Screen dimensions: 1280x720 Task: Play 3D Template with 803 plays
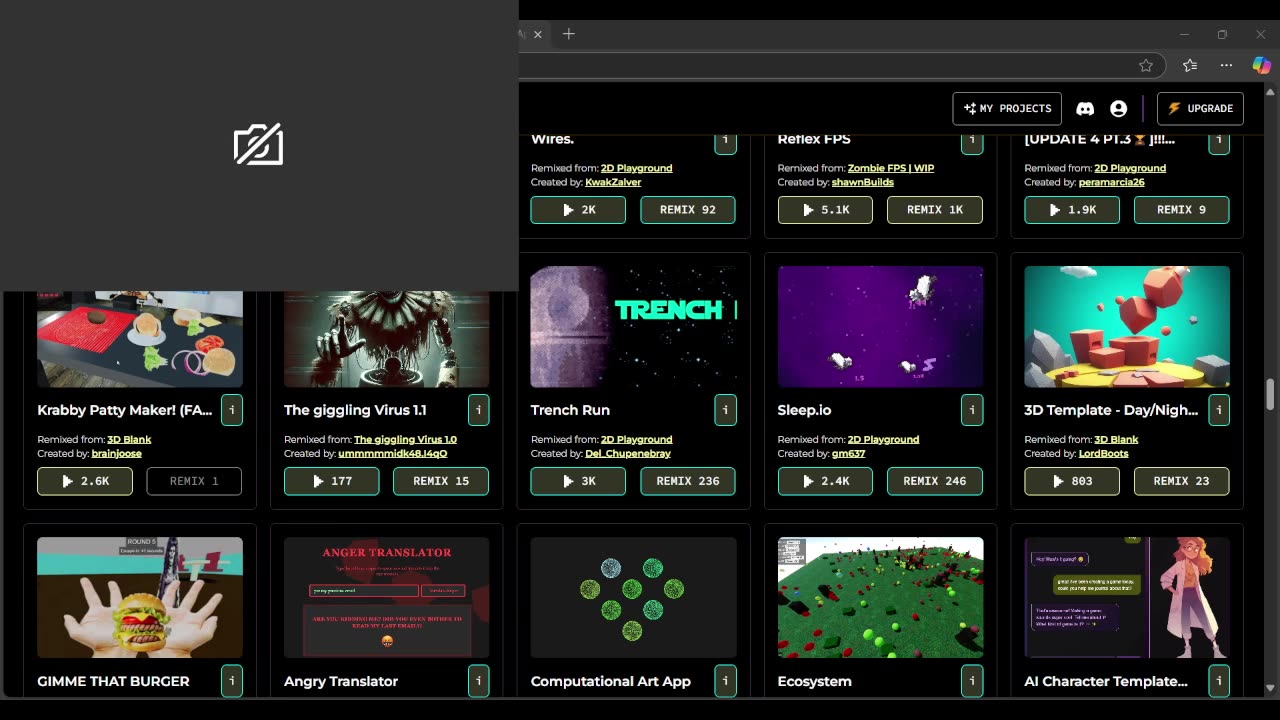tap(1072, 481)
